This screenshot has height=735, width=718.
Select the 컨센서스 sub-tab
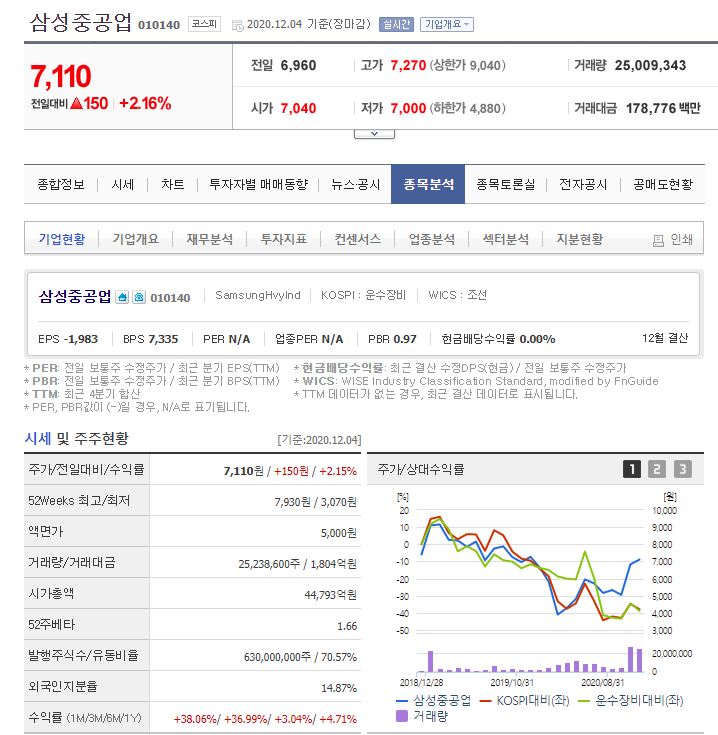tap(358, 239)
